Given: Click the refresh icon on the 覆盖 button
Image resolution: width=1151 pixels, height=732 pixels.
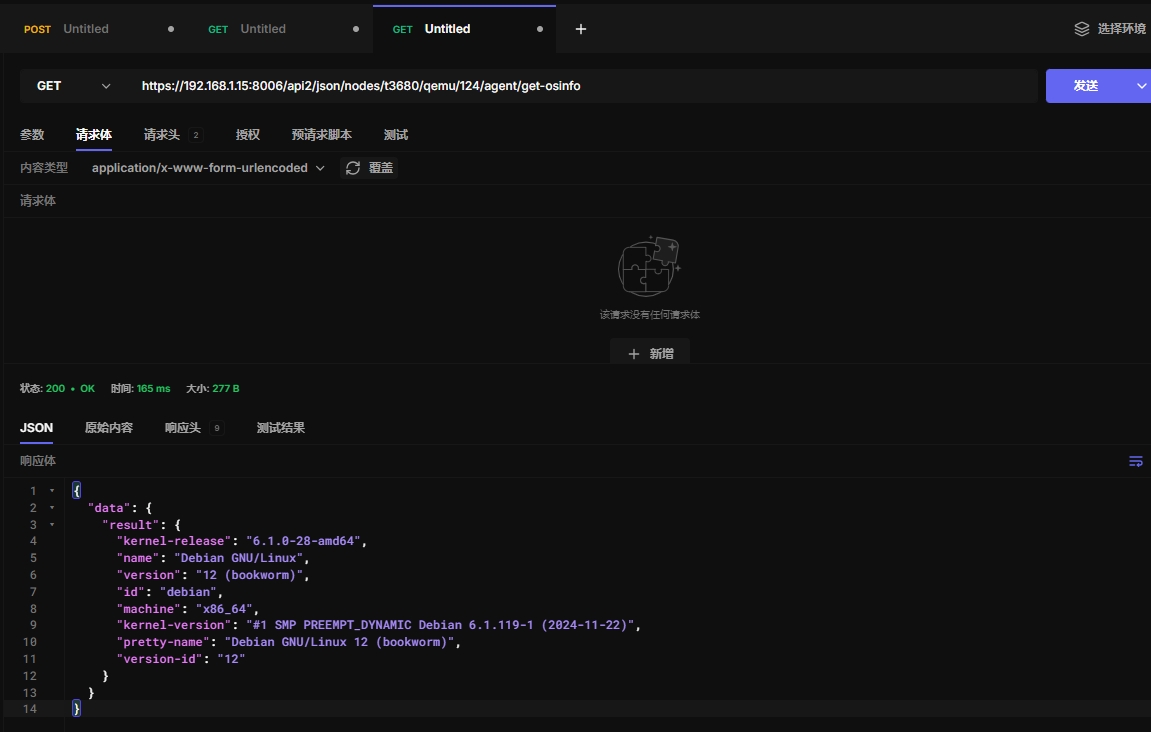Looking at the screenshot, I should pyautogui.click(x=353, y=168).
